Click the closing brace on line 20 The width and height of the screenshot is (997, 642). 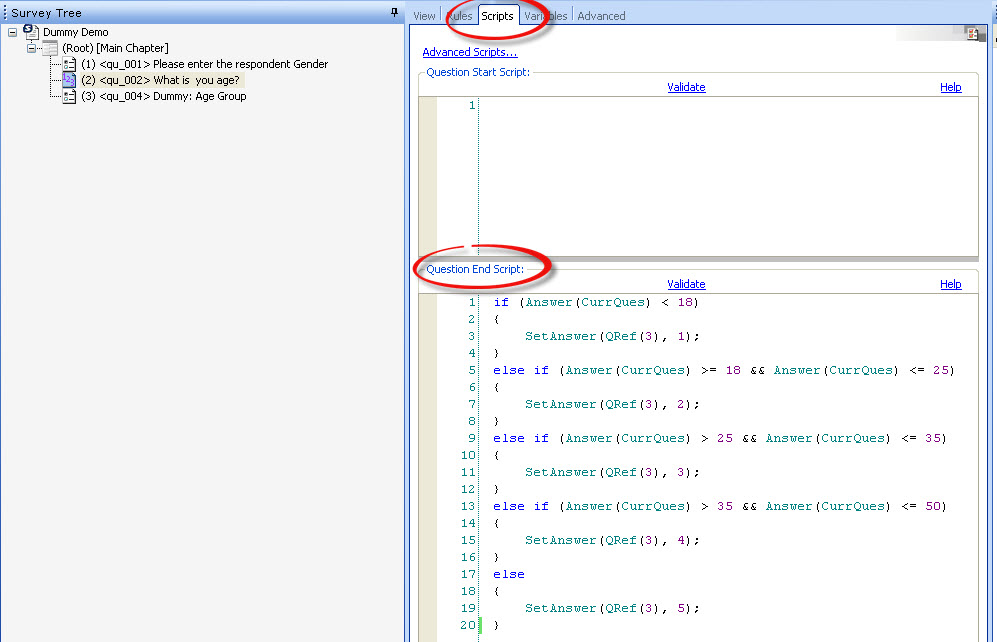coord(497,625)
